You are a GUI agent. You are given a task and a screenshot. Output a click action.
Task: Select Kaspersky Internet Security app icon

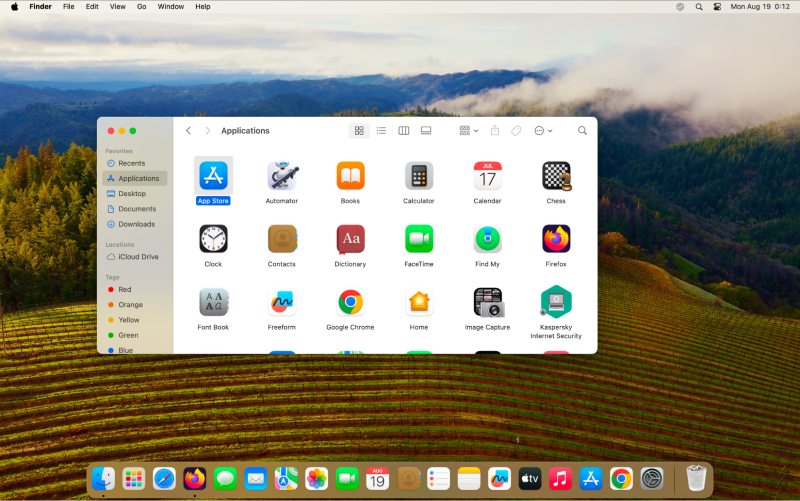coord(556,302)
